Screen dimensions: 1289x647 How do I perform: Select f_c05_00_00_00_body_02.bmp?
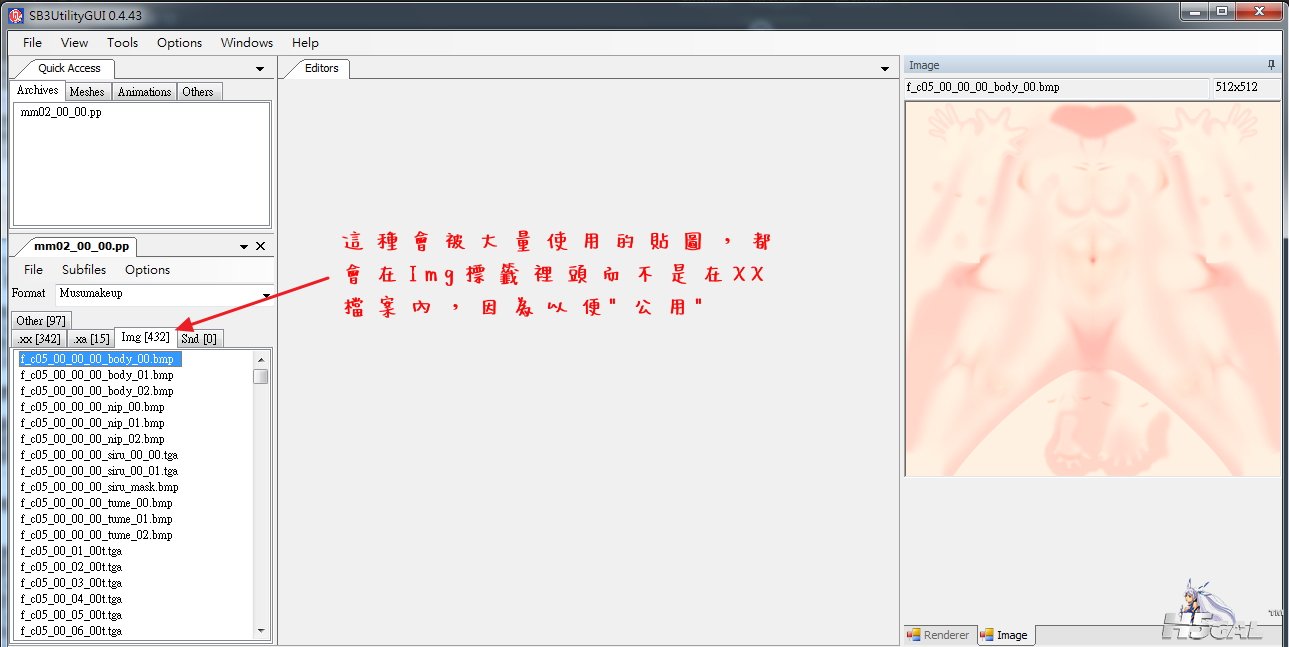coord(96,391)
